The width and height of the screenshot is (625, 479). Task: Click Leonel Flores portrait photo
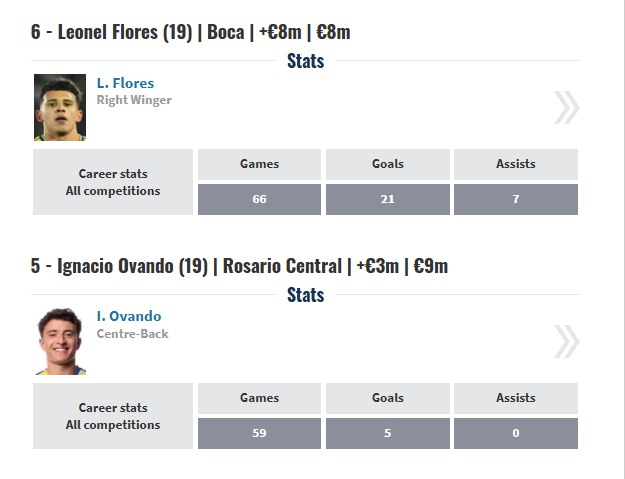coord(60,107)
